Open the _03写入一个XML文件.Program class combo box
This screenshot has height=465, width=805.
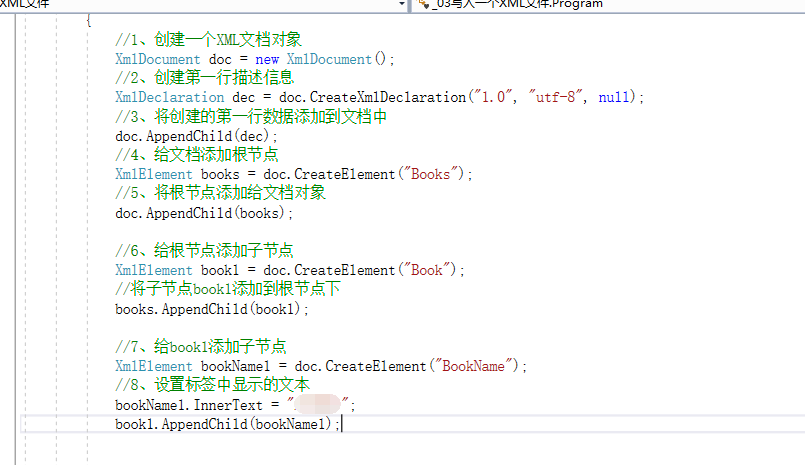coord(608,5)
